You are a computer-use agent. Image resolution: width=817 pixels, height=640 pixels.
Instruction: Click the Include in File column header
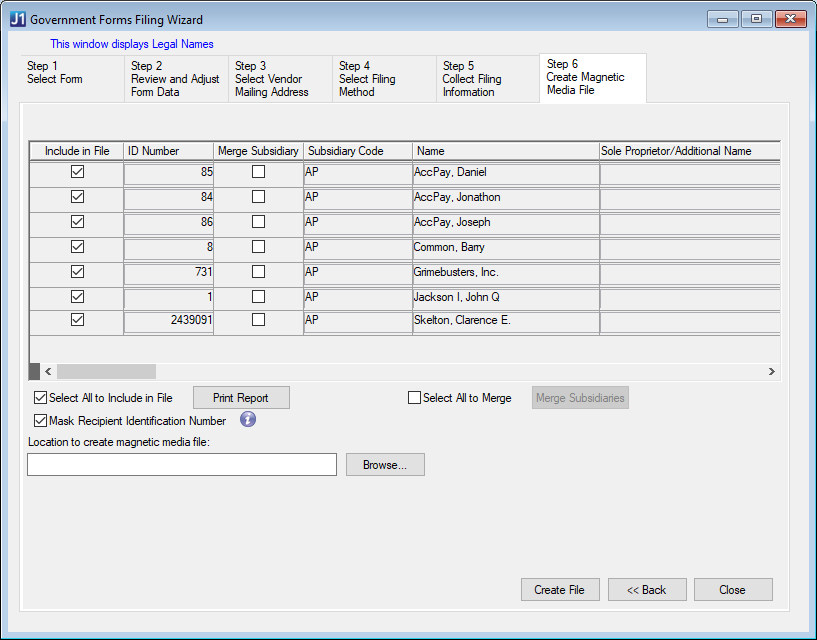point(77,151)
